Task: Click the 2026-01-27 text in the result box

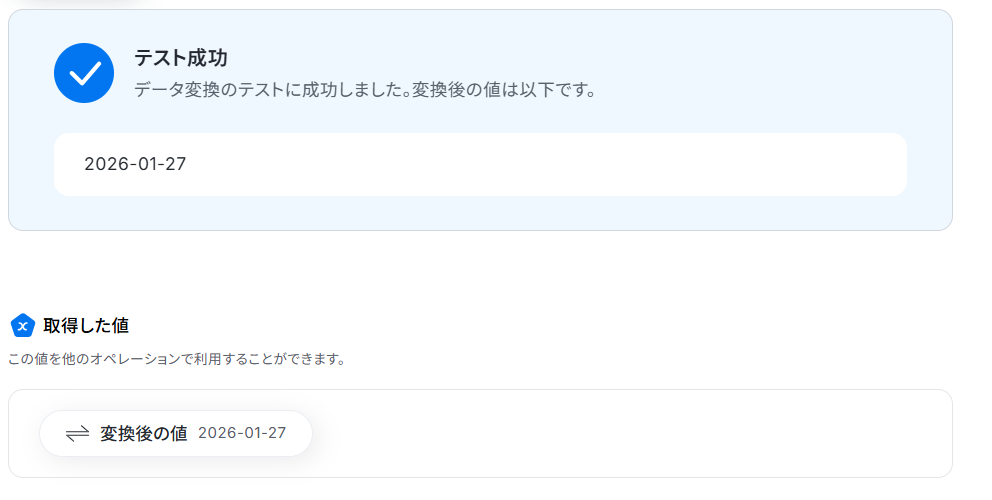Action: click(135, 164)
